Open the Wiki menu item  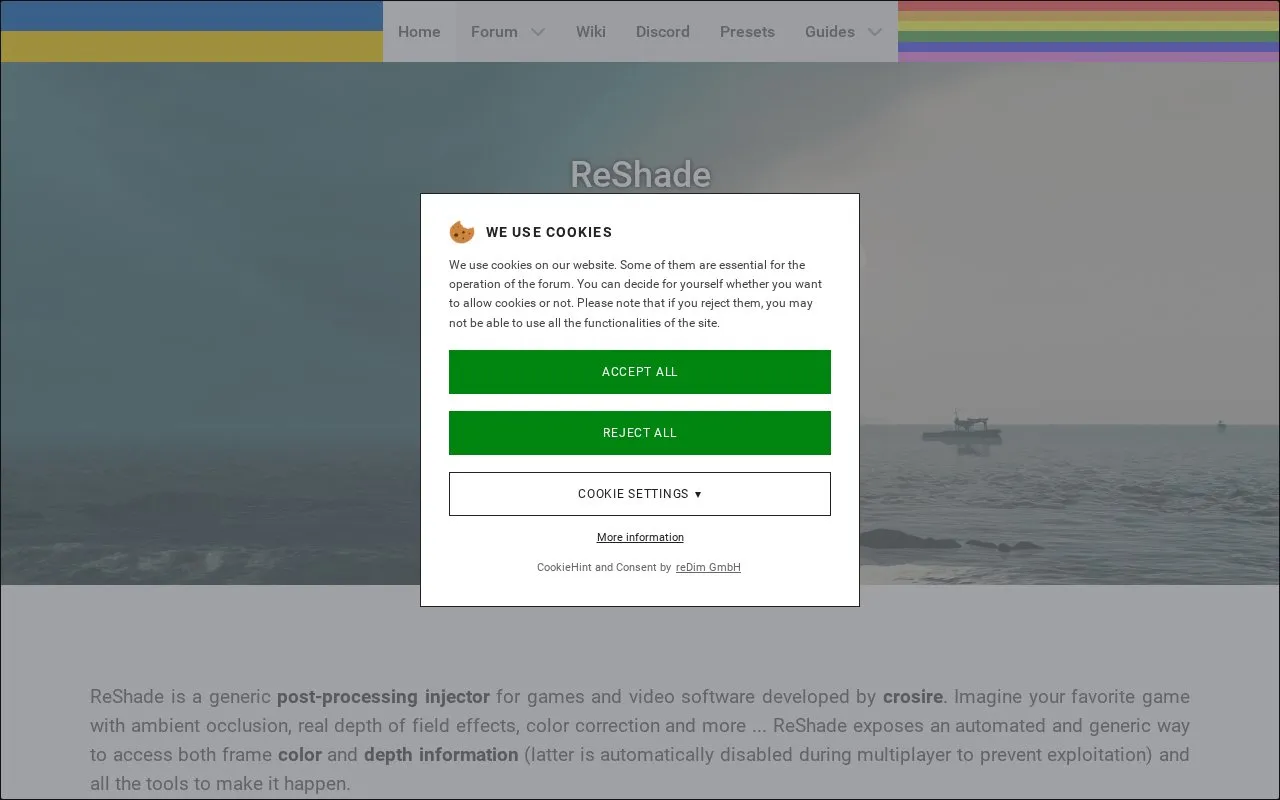click(591, 32)
